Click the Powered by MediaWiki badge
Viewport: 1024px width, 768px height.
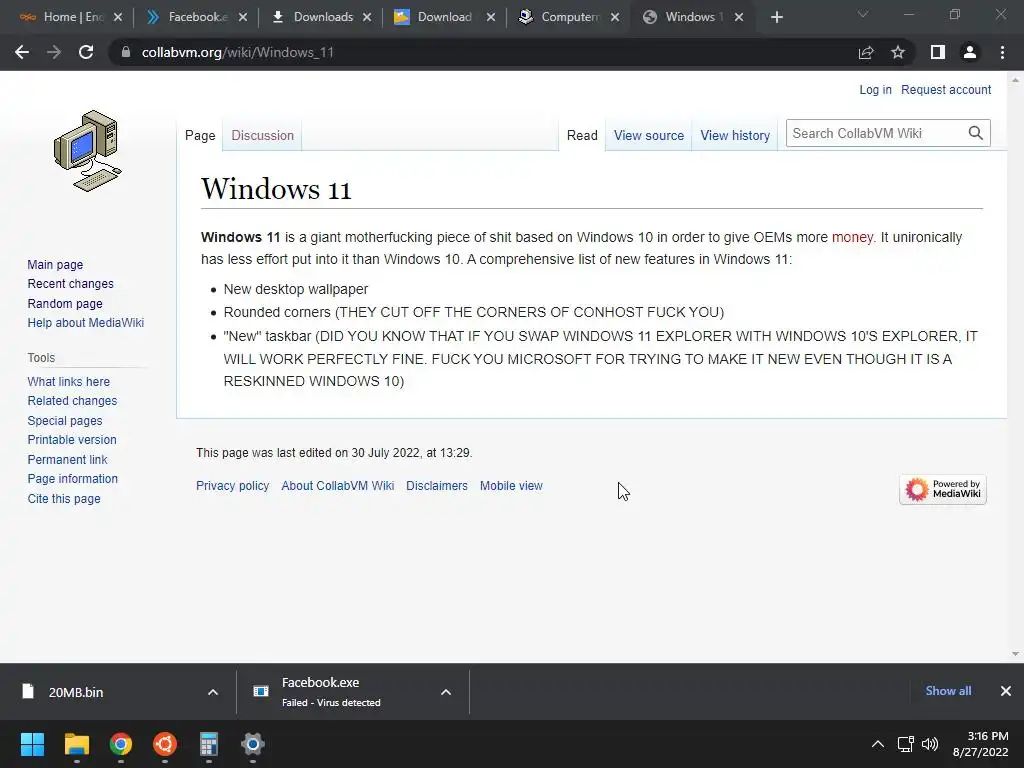(942, 489)
